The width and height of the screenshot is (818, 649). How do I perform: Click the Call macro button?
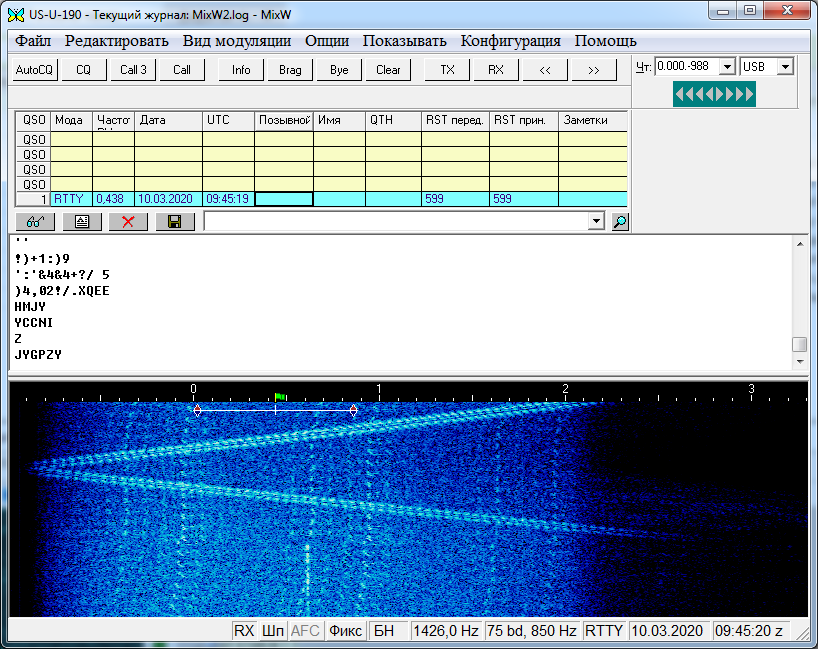pos(182,70)
